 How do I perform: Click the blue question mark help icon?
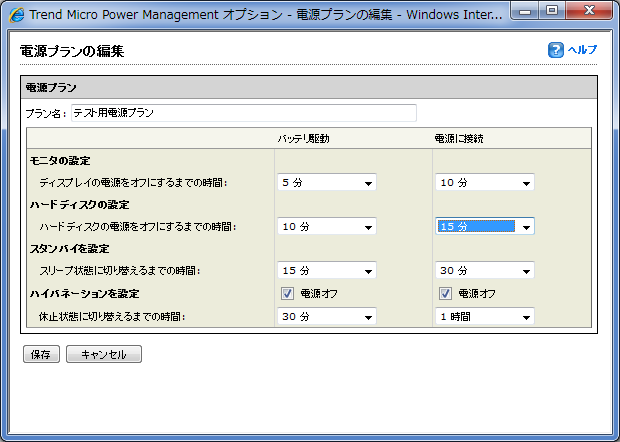(x=556, y=50)
